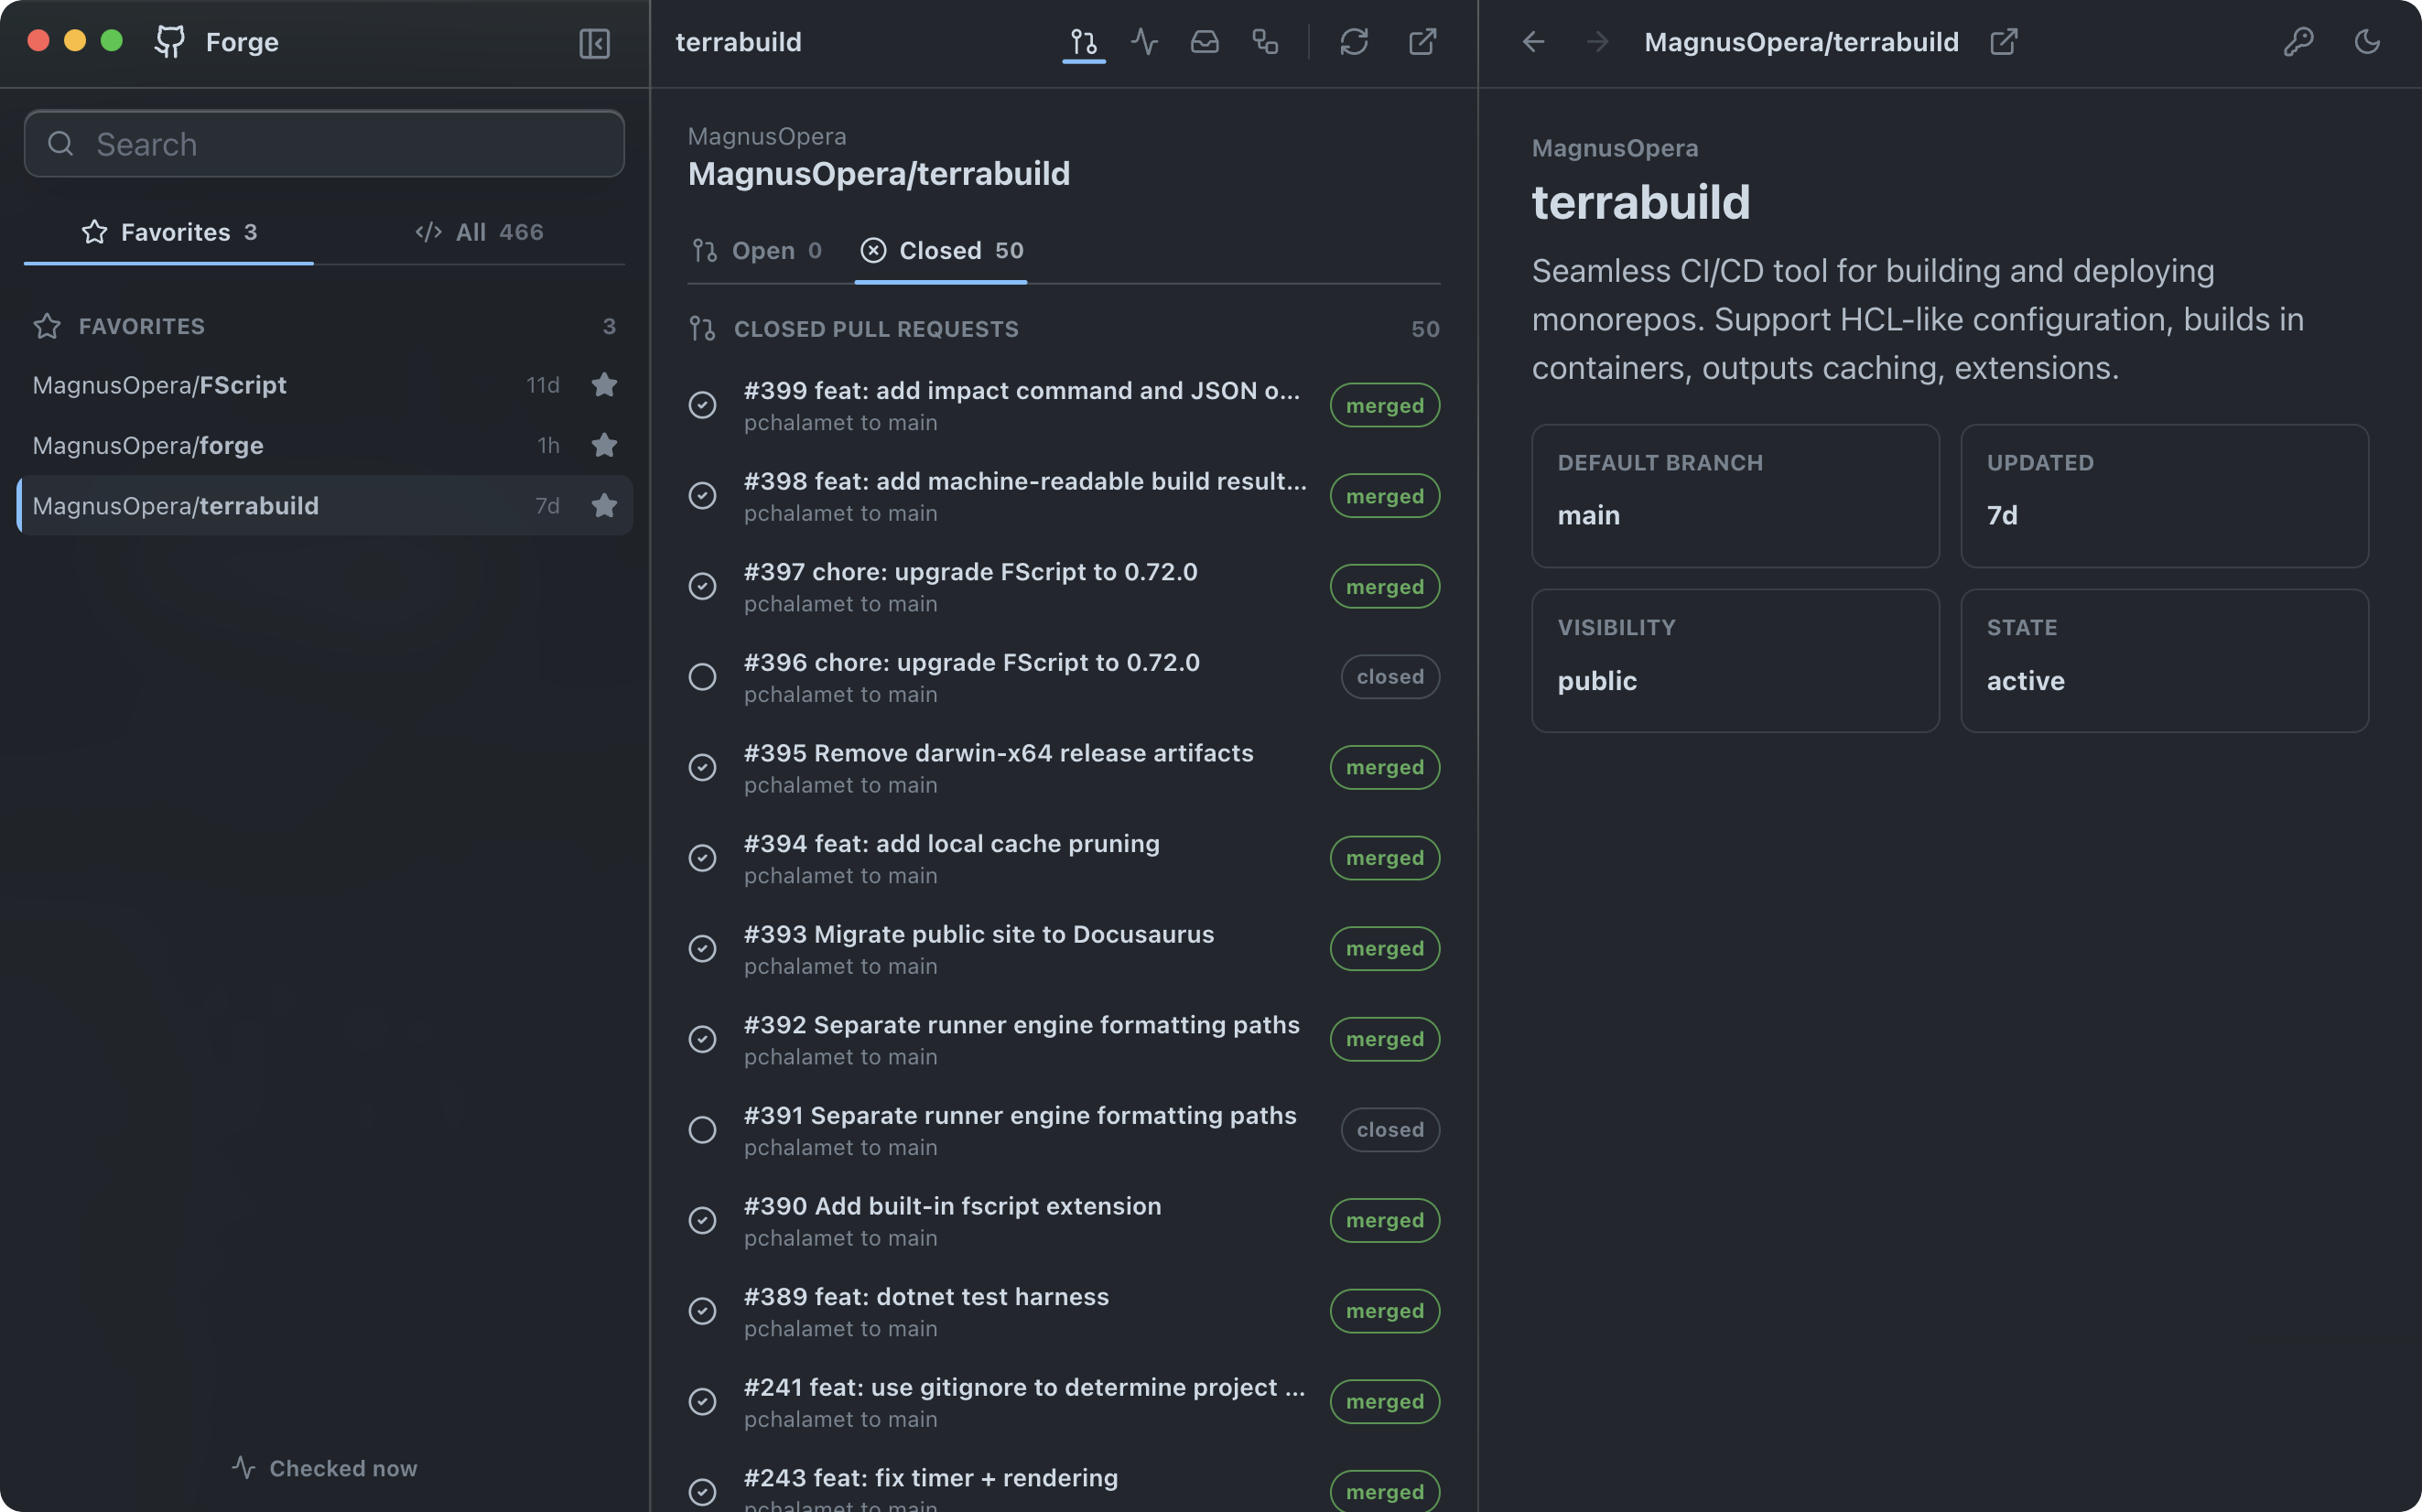Unfavorite MagnusOpera/terrabuild star
Screen dimensions: 2422x1512
pos(604,506)
